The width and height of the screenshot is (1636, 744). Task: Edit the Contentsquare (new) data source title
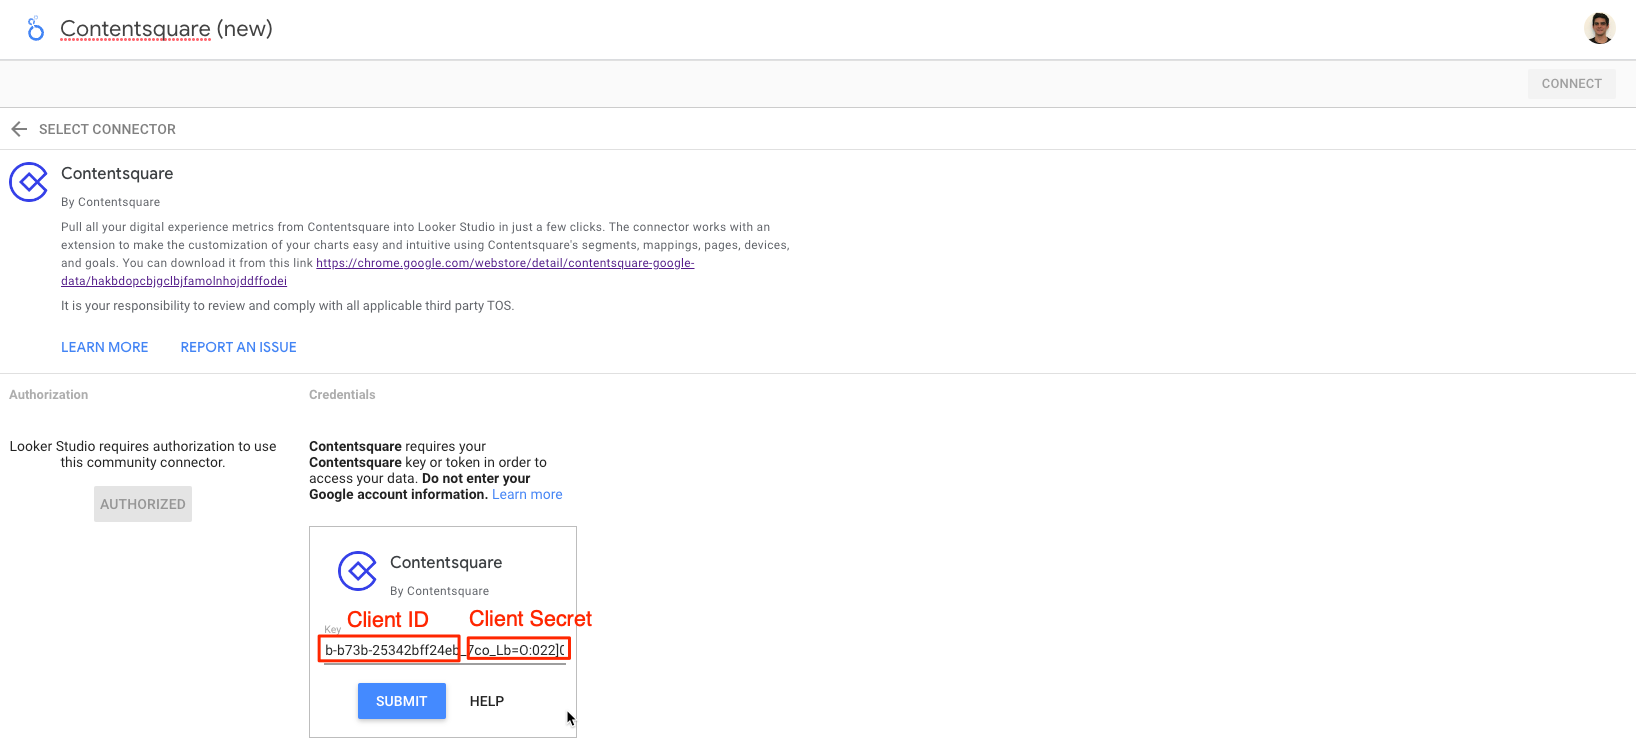click(166, 29)
